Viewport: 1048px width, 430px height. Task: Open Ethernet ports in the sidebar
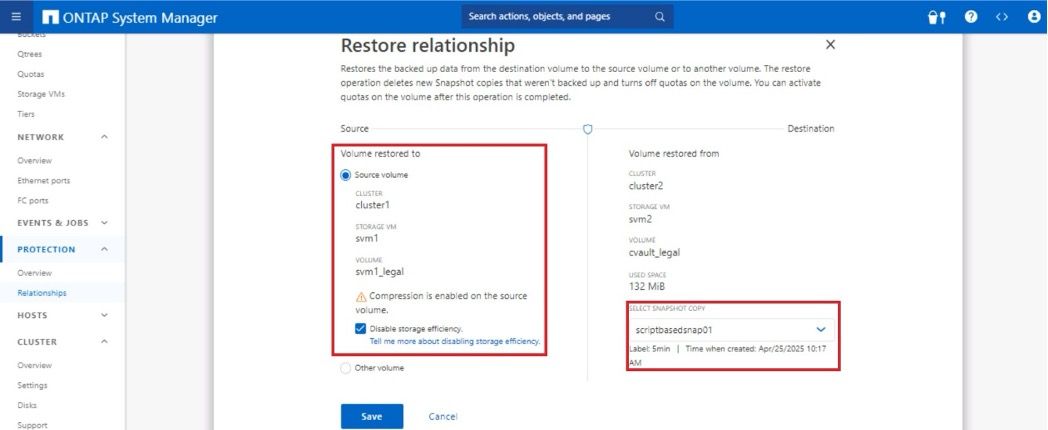click(x=44, y=181)
